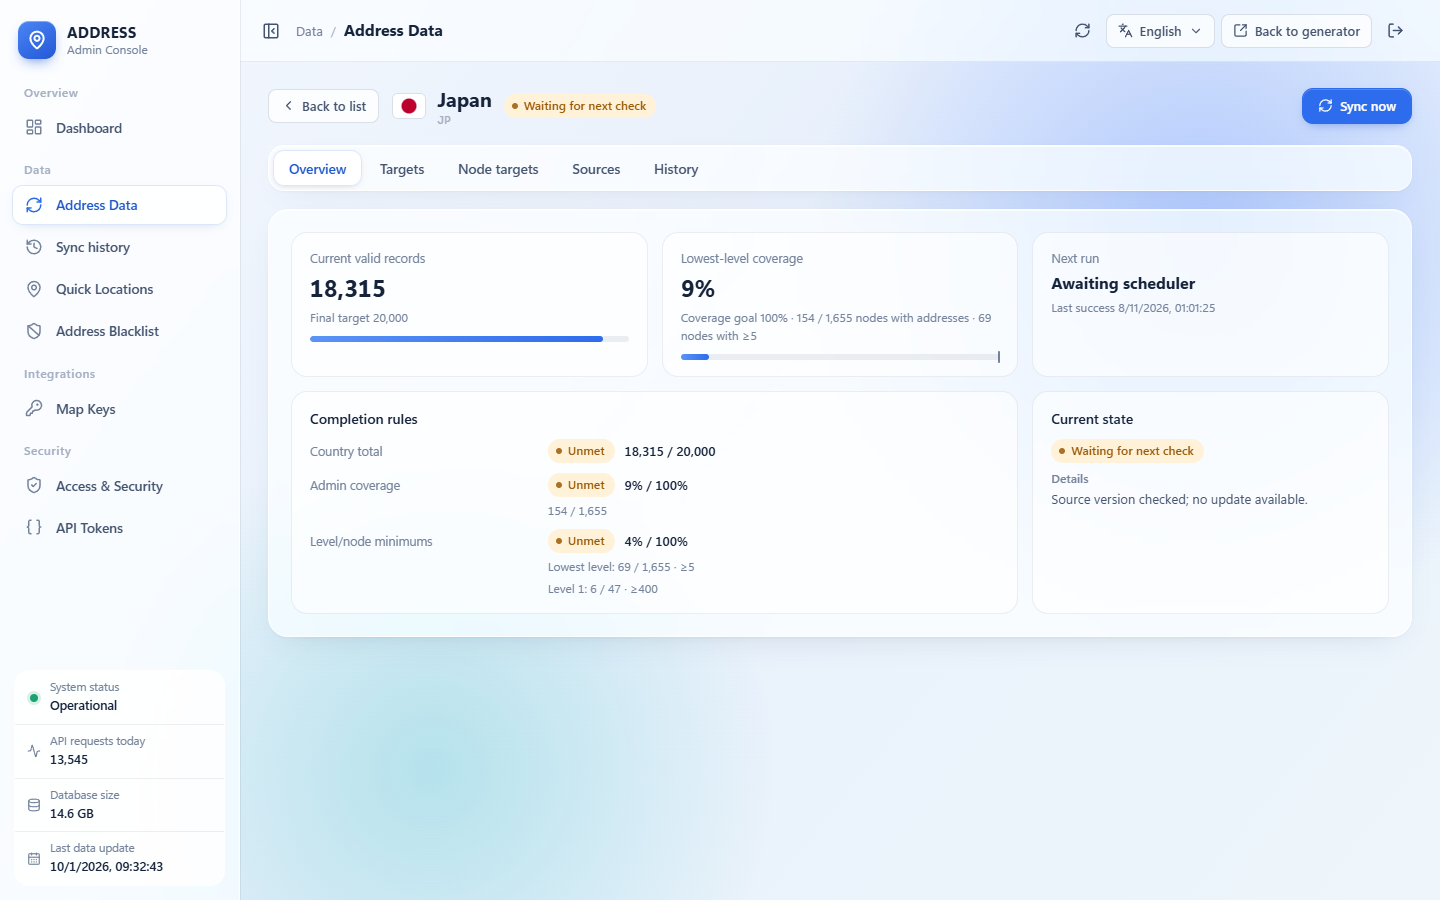Open Address Data in the sidebar

tap(119, 205)
